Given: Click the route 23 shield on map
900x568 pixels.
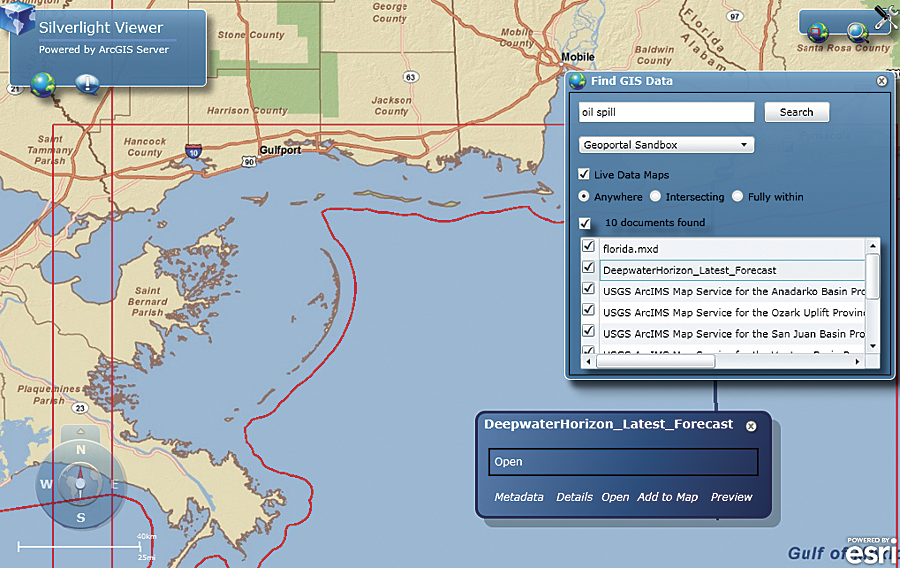Looking at the screenshot, I should 80,408.
